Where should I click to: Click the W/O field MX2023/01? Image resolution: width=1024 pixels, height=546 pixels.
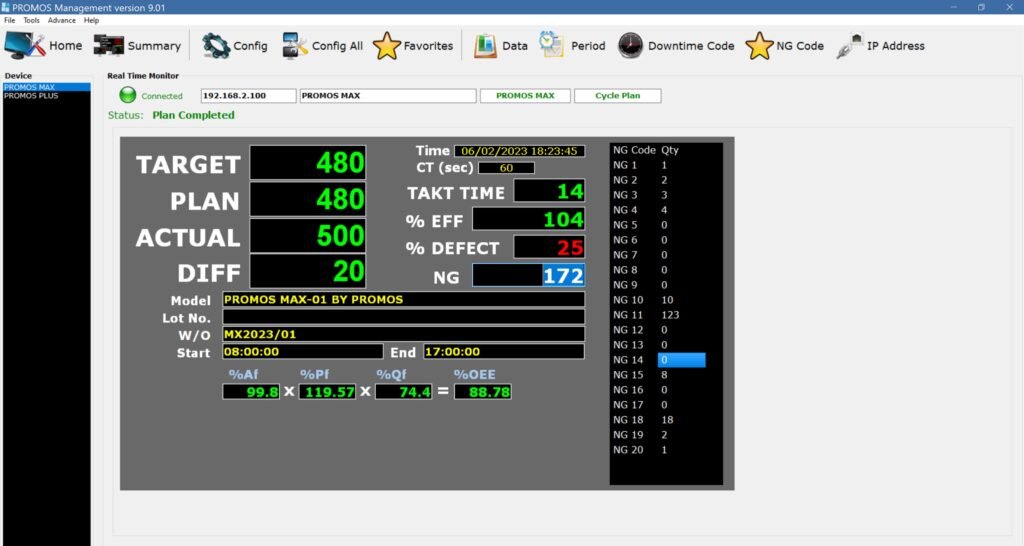point(404,334)
